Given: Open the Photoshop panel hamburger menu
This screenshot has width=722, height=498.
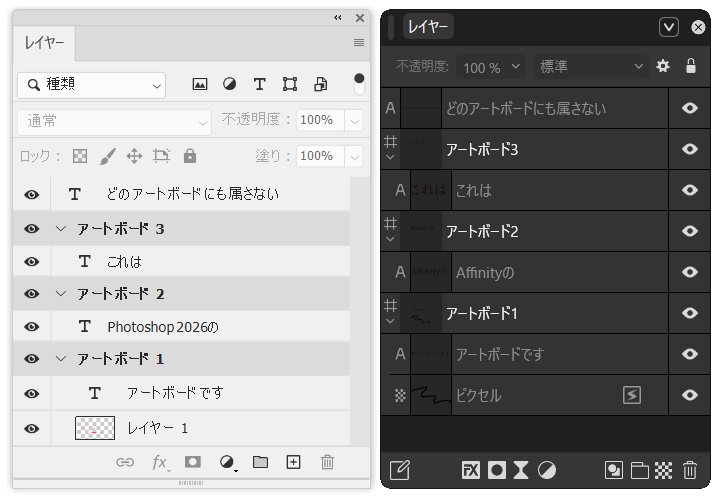Looking at the screenshot, I should (x=358, y=43).
